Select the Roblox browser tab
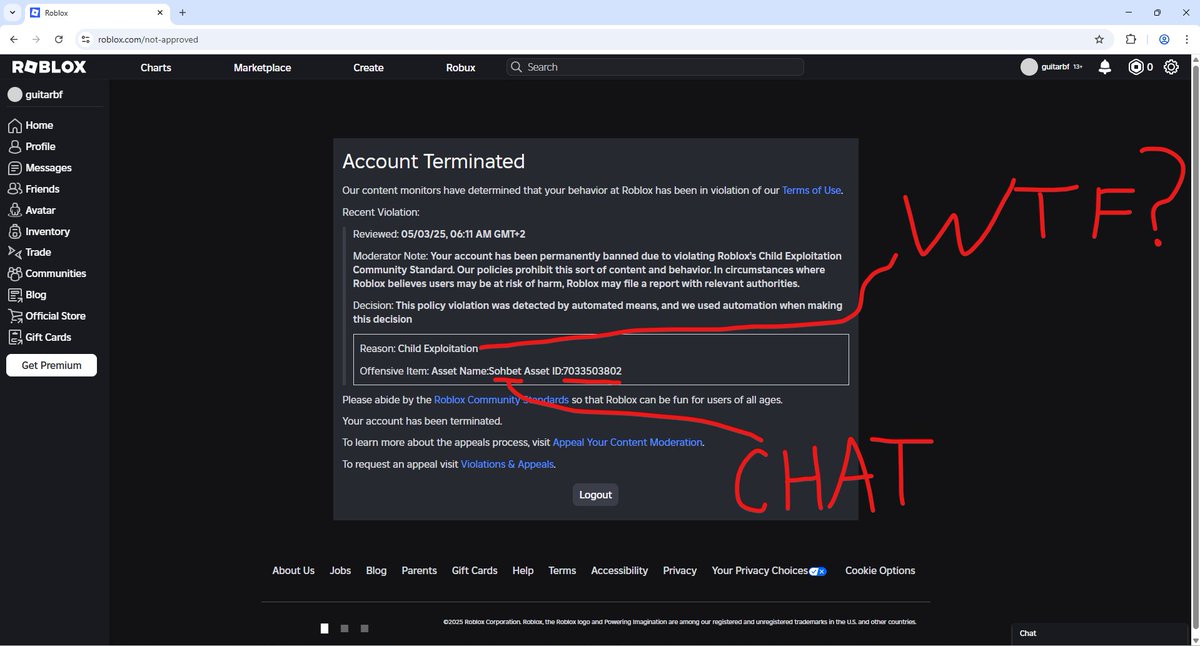 [97, 13]
